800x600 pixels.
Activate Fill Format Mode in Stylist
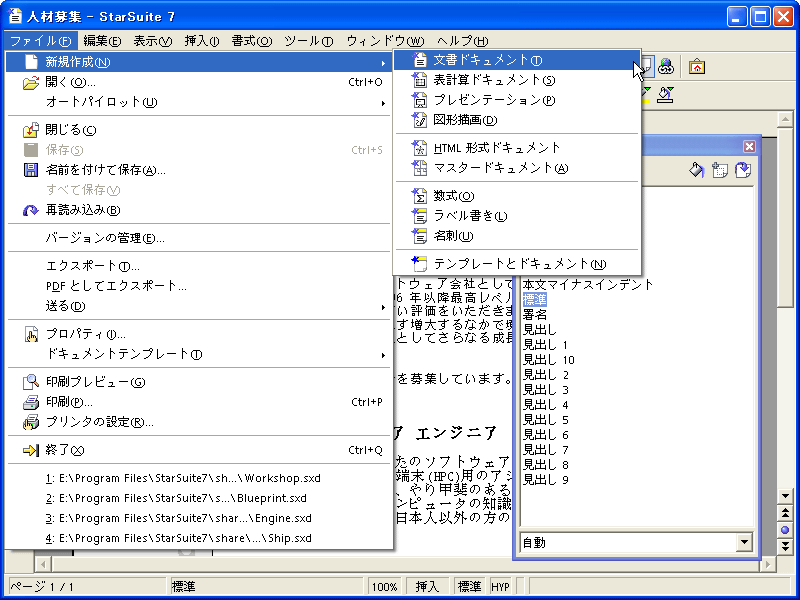coord(697,170)
